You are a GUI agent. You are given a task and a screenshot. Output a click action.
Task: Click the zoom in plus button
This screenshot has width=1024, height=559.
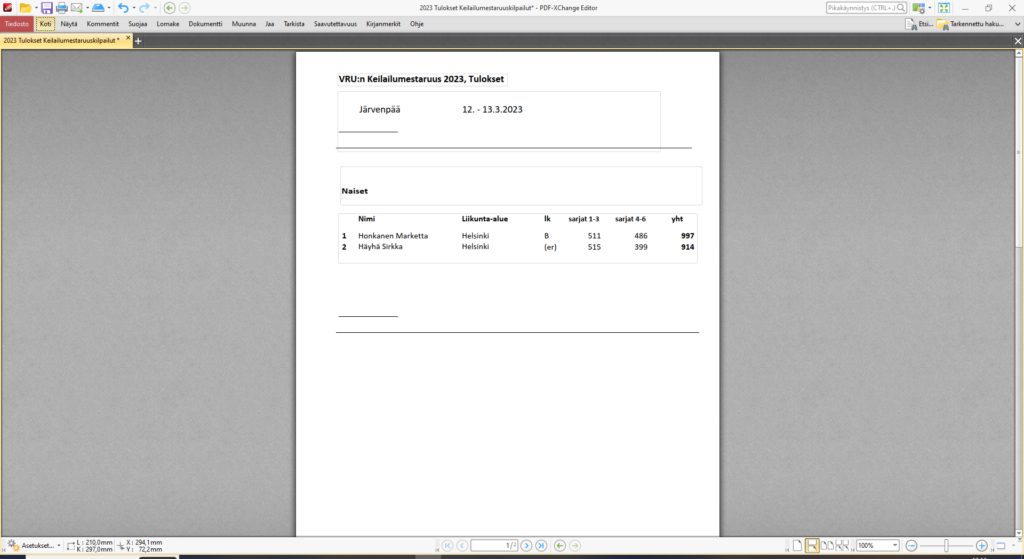pos(982,545)
